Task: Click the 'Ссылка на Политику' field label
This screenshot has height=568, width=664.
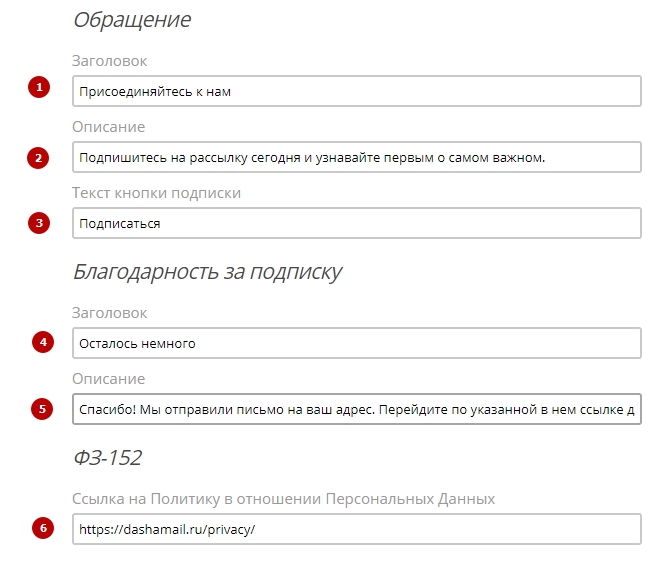Action: point(283,498)
